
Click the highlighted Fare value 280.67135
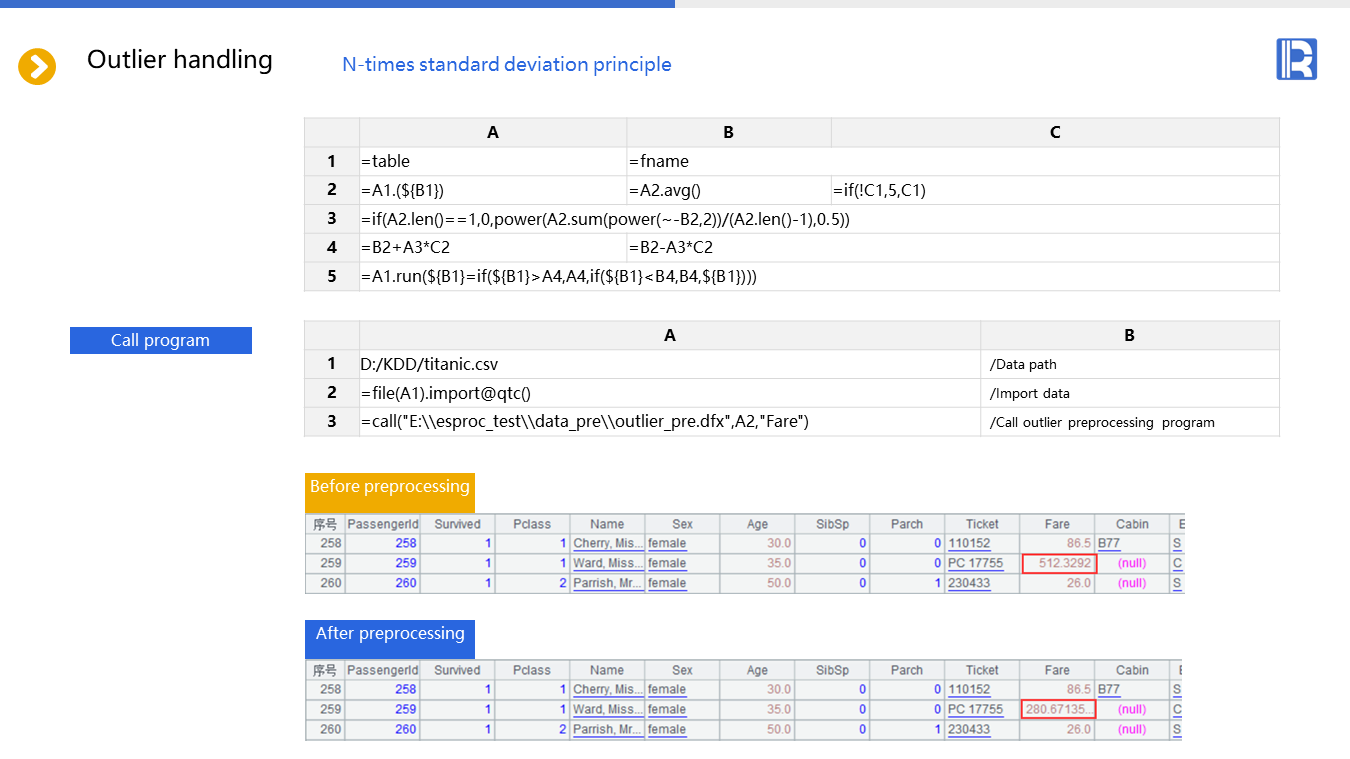tap(1059, 709)
